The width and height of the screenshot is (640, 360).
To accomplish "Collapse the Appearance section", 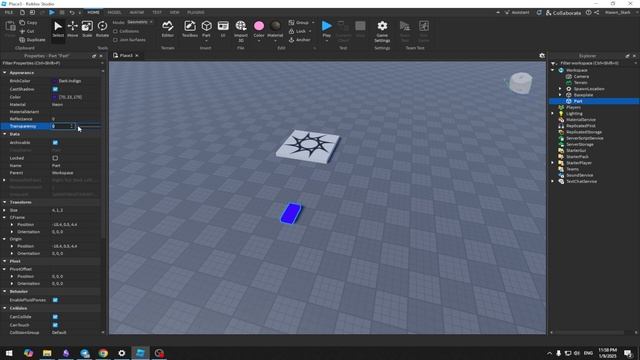I will tap(4, 73).
